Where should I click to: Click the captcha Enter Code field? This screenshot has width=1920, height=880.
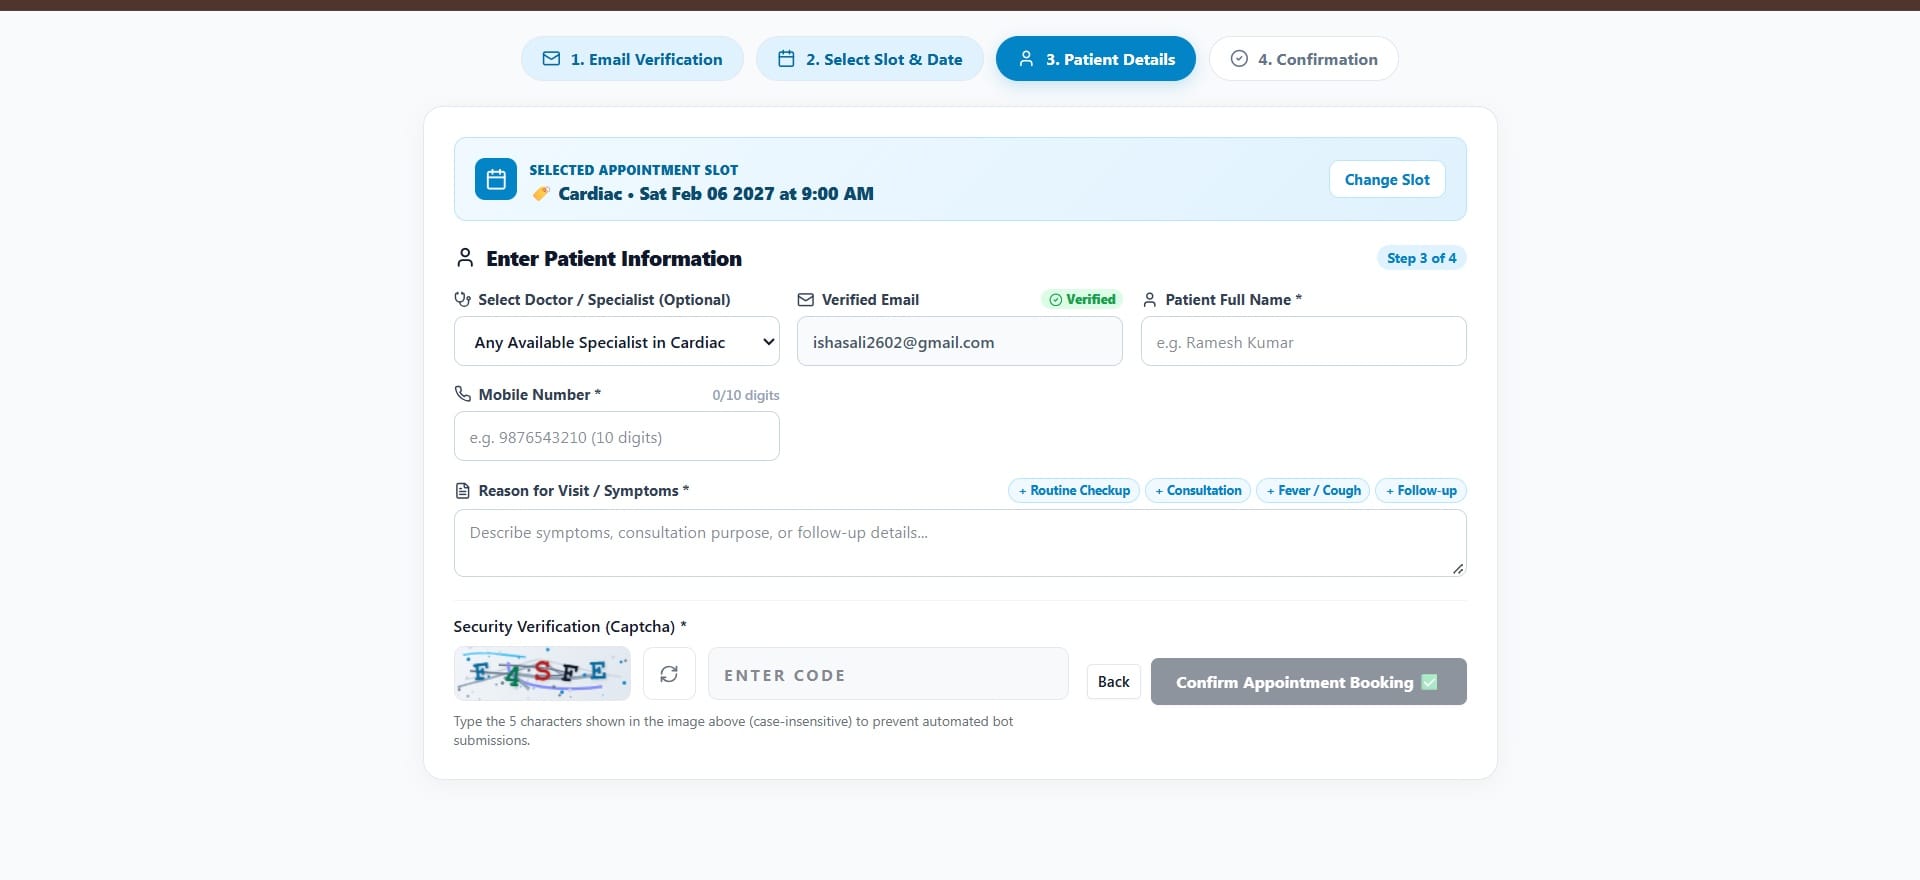pyautogui.click(x=888, y=674)
